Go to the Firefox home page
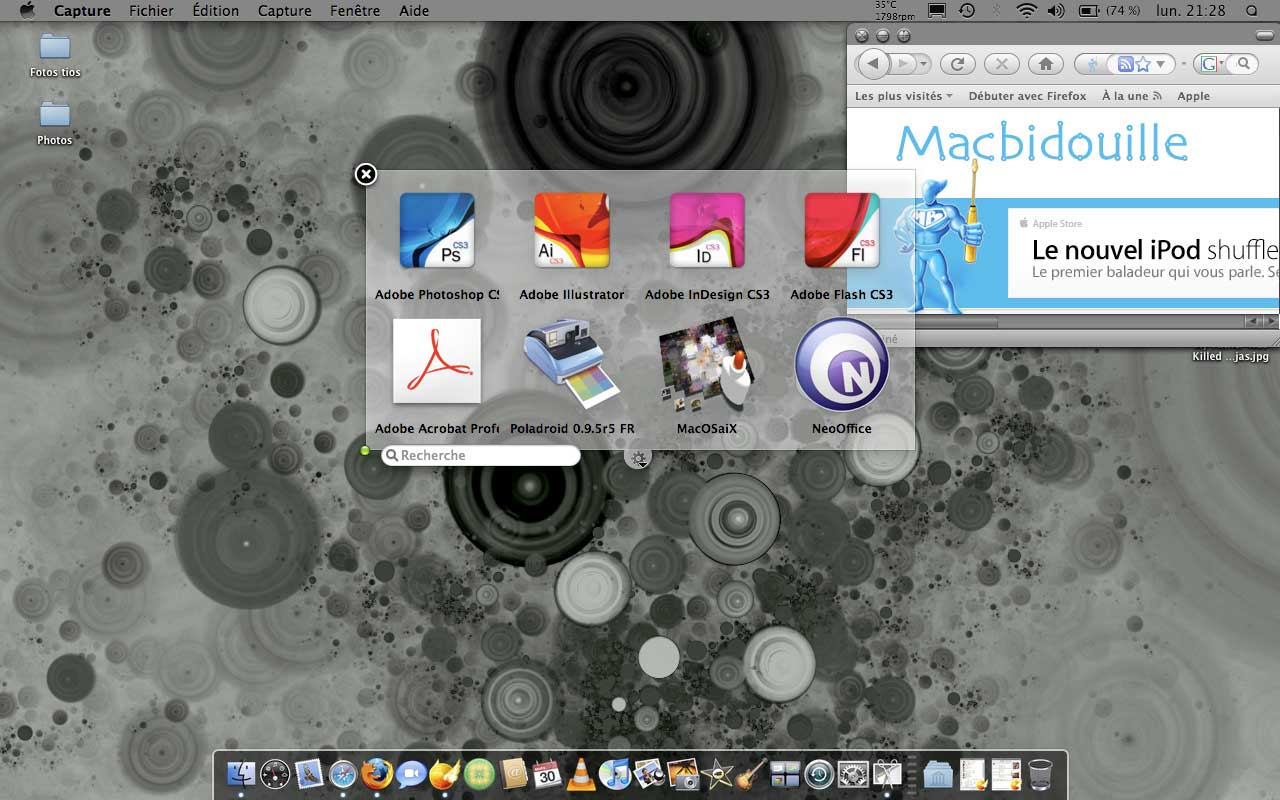 point(1045,63)
